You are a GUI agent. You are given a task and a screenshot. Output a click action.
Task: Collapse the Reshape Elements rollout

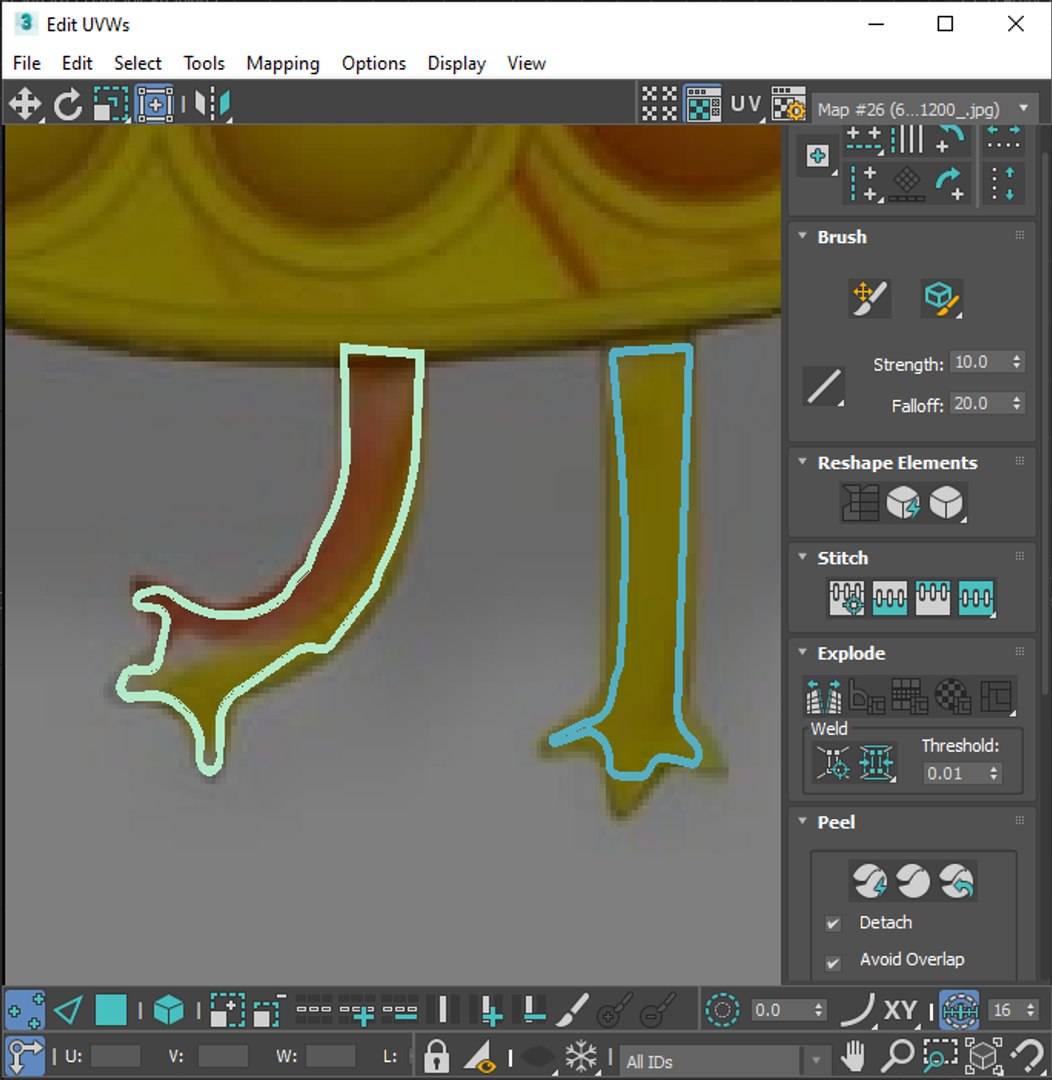click(802, 461)
